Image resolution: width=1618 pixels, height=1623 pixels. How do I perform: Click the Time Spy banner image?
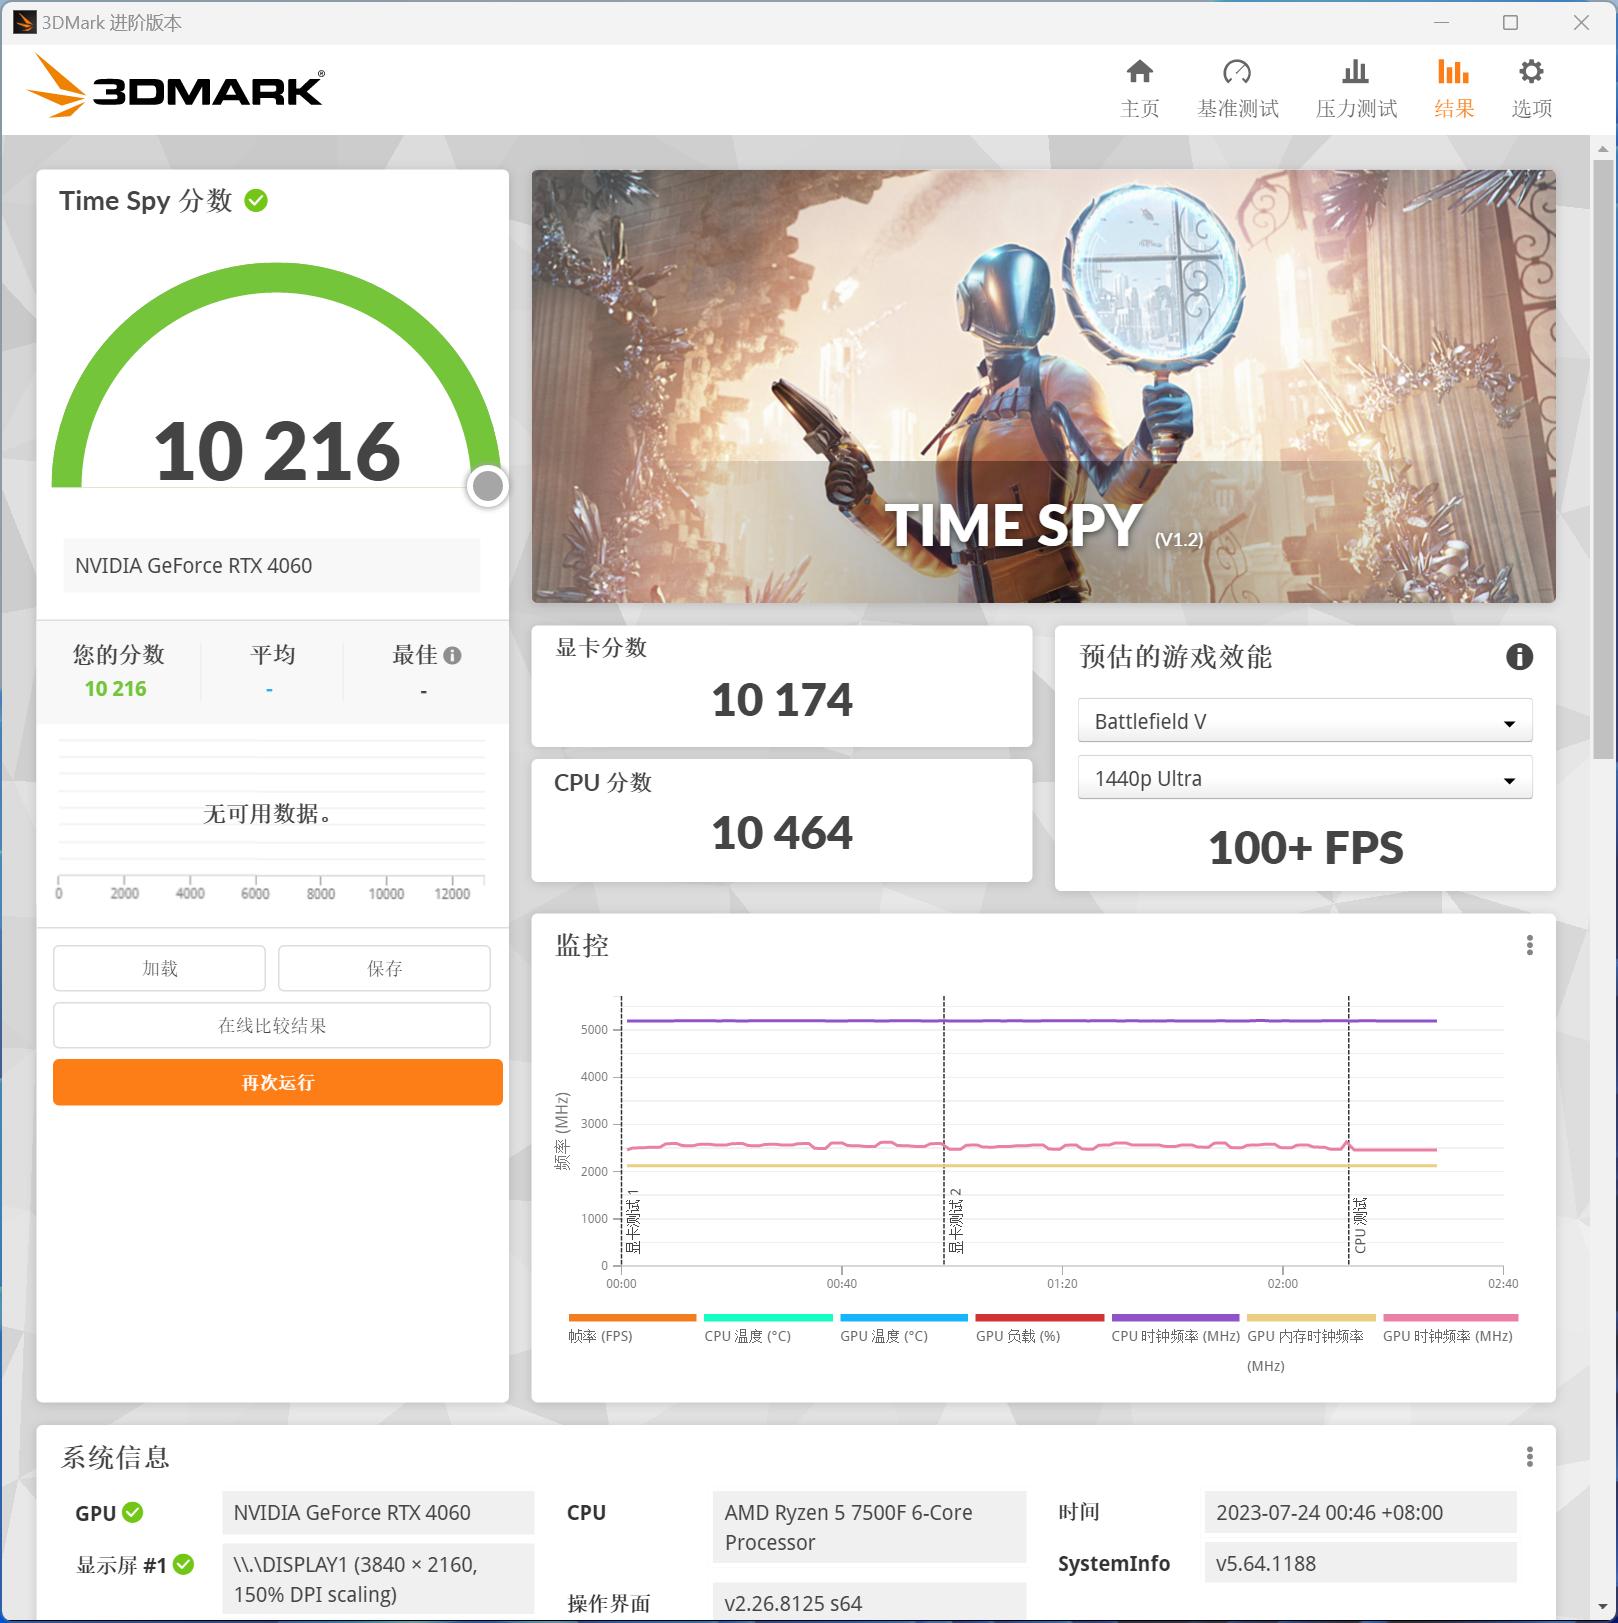tap(1043, 386)
